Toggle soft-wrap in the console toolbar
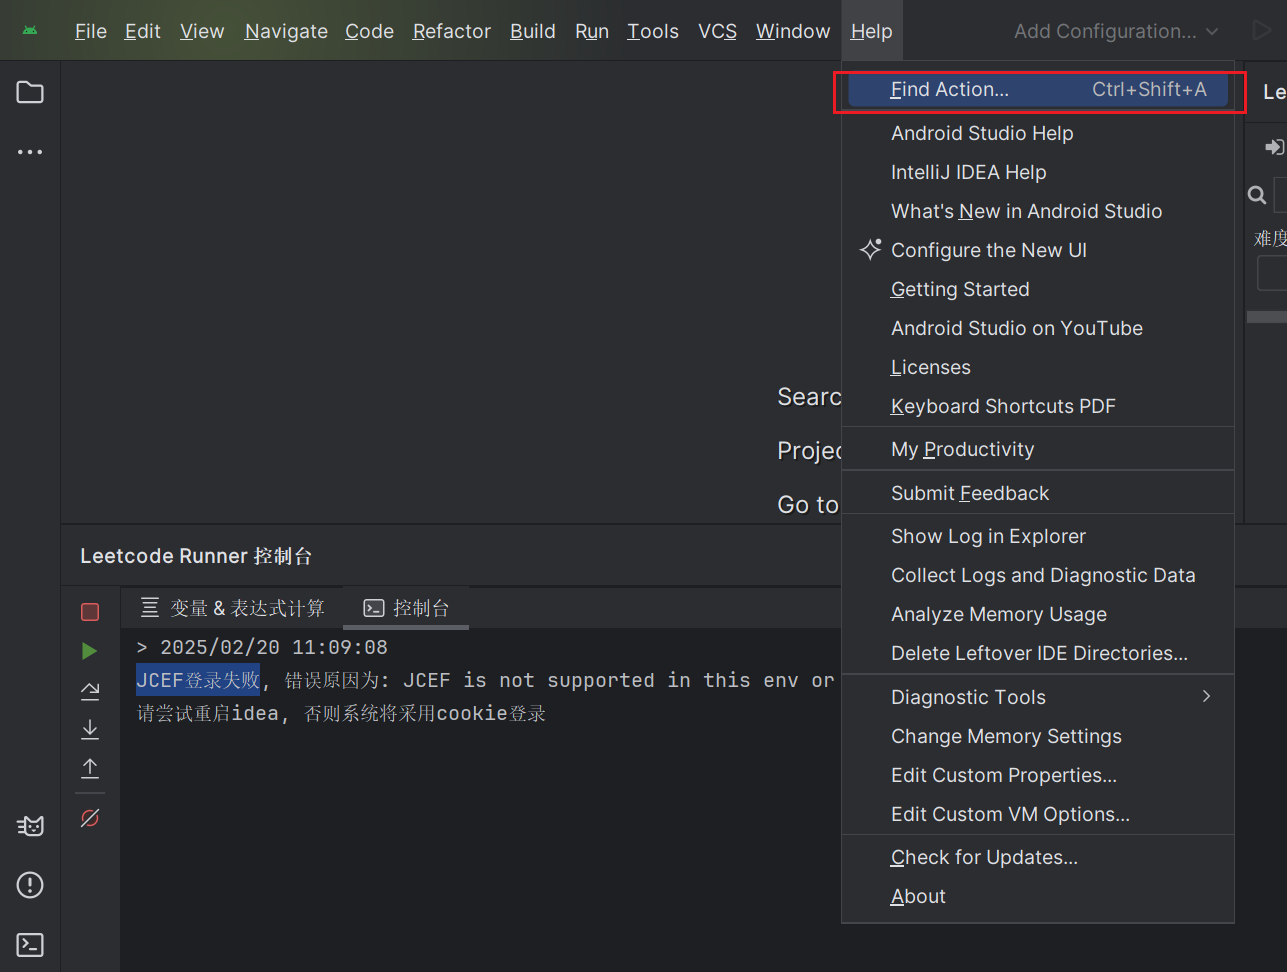 point(90,690)
